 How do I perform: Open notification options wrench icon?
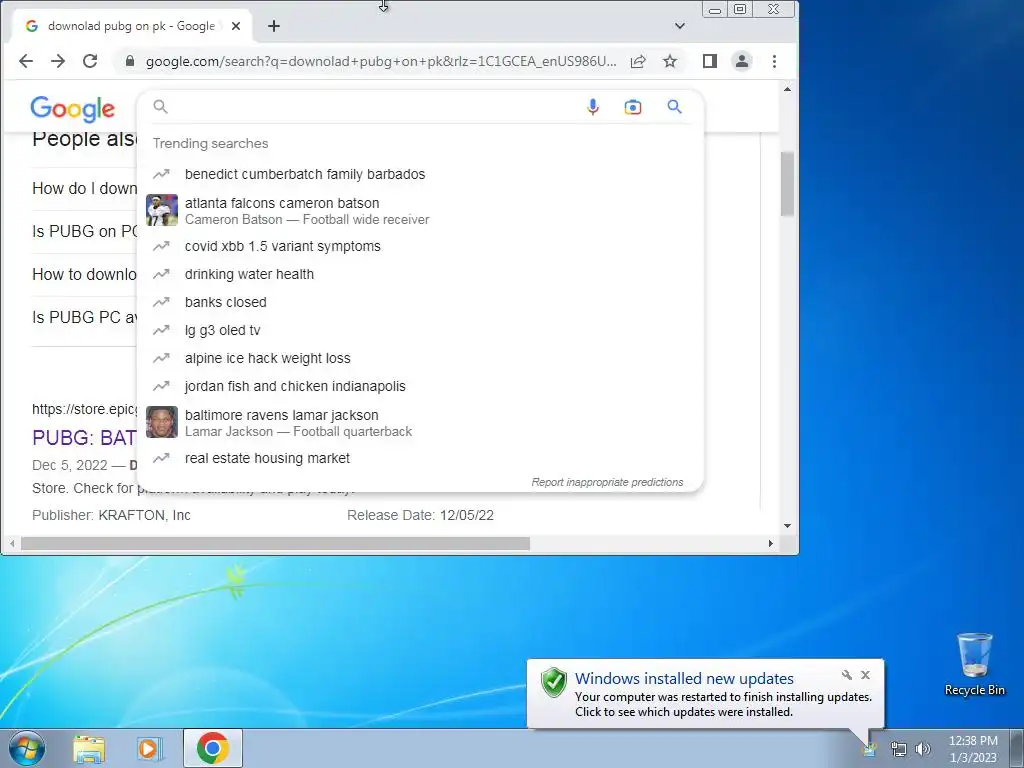pos(847,675)
